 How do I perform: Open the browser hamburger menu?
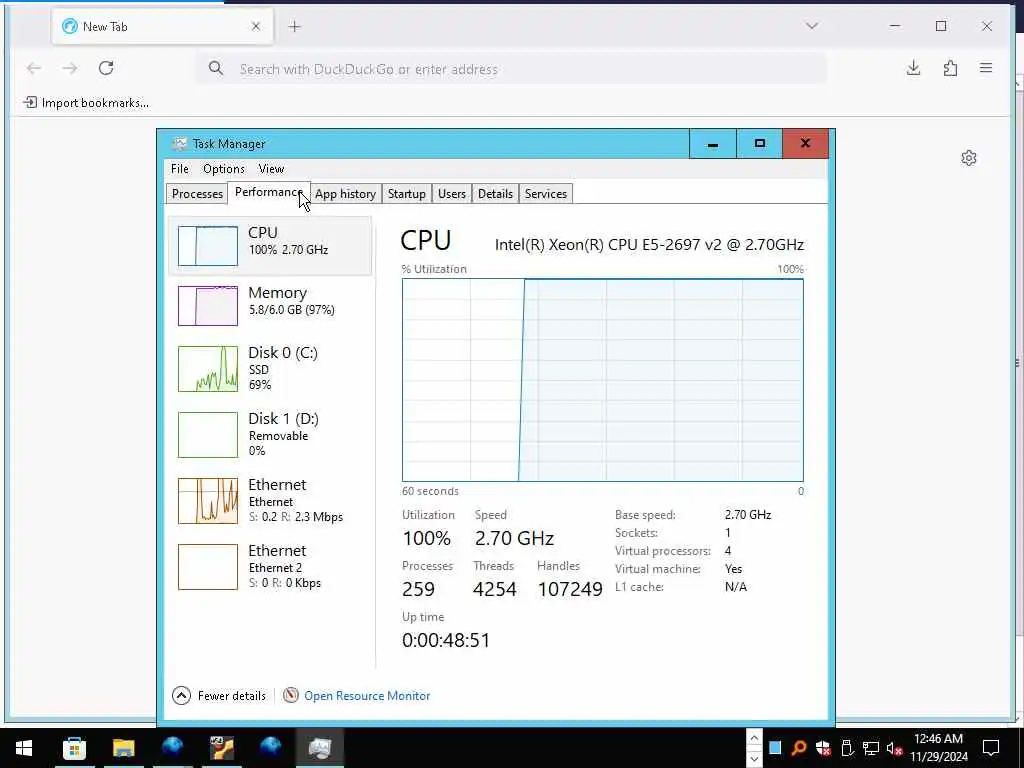tap(986, 68)
